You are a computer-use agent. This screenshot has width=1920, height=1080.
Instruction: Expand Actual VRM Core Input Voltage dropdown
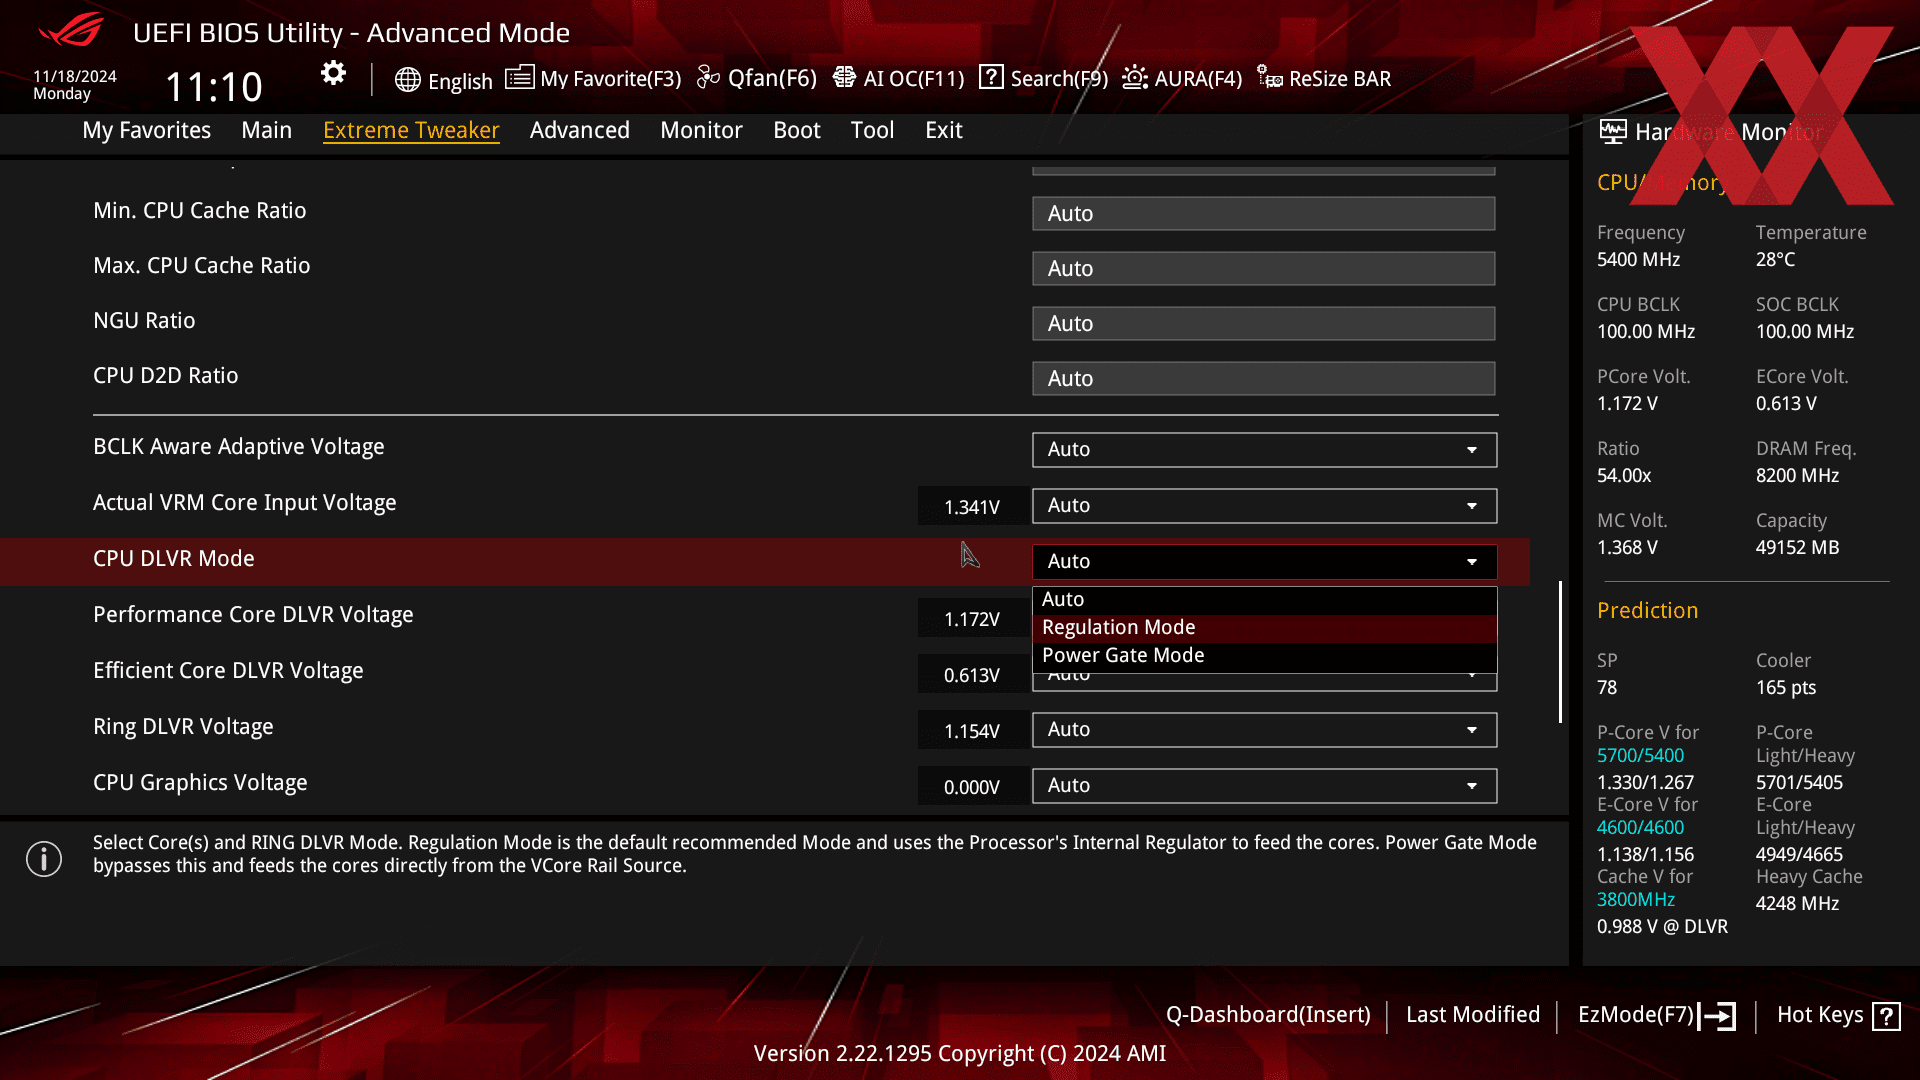coord(1264,506)
